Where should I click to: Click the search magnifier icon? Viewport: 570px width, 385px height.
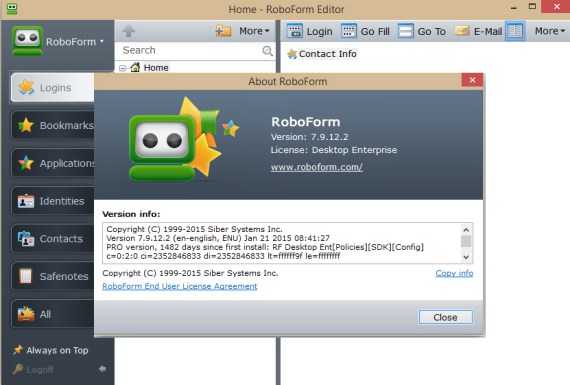[268, 51]
